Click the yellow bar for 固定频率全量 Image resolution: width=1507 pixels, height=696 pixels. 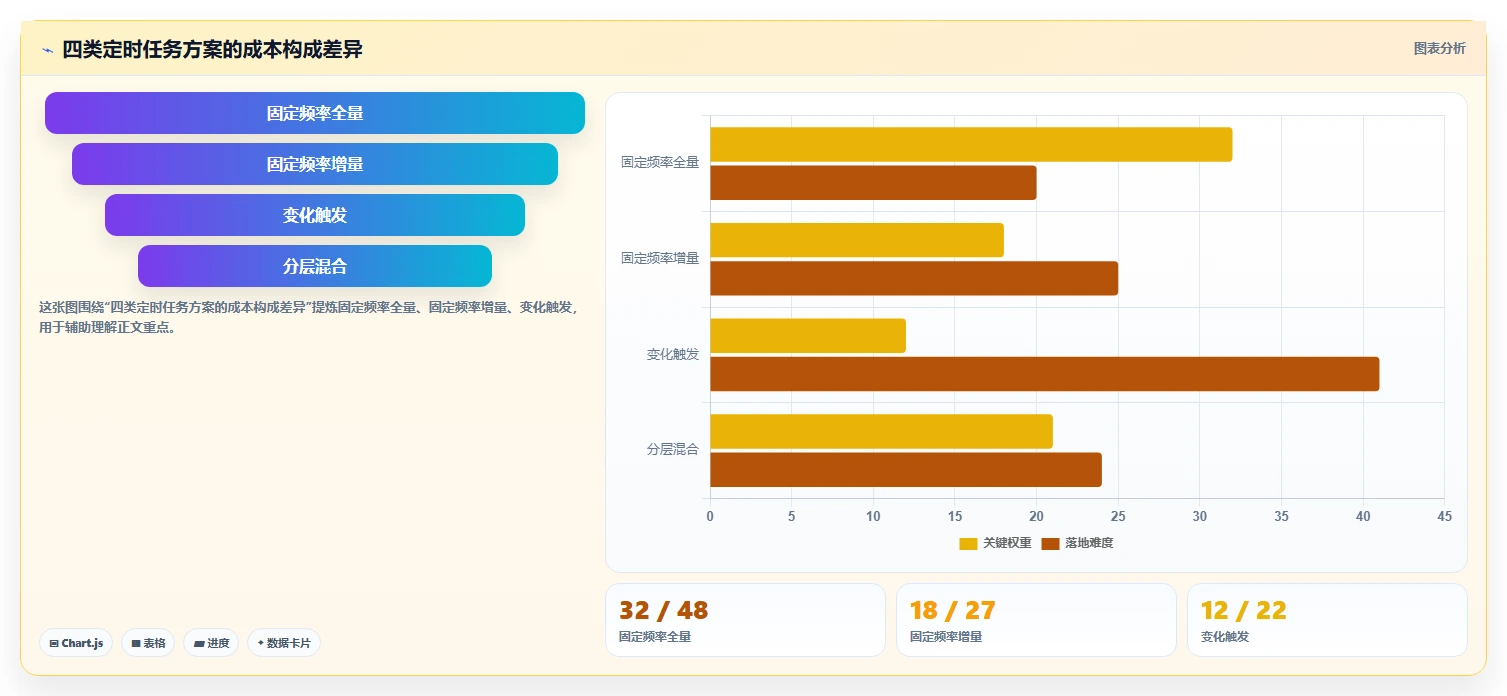[971, 144]
